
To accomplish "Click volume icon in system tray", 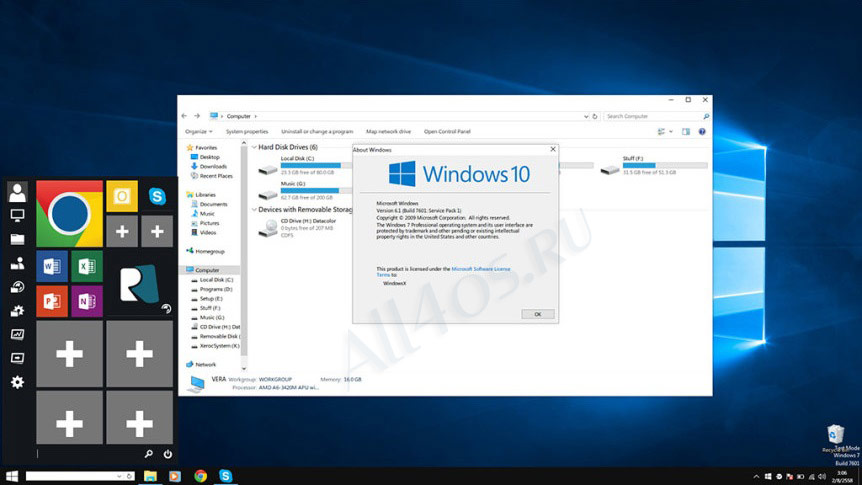I will [x=822, y=477].
